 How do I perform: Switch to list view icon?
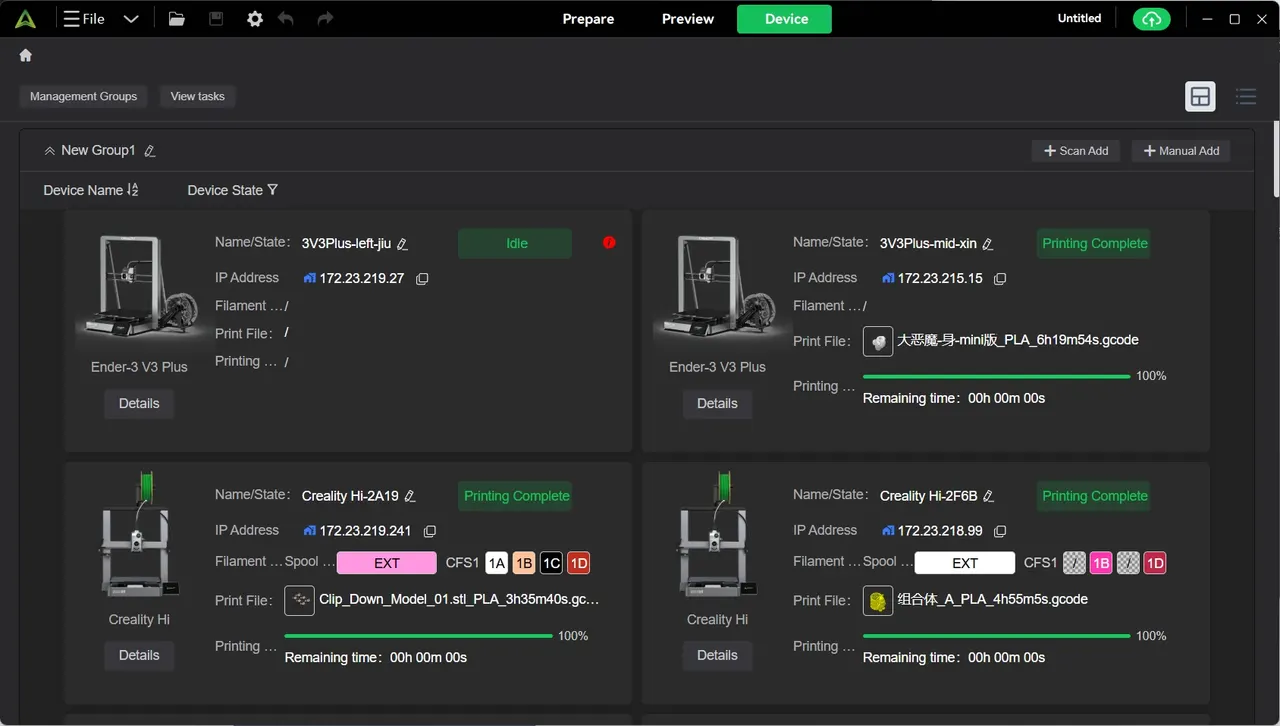tap(1246, 96)
